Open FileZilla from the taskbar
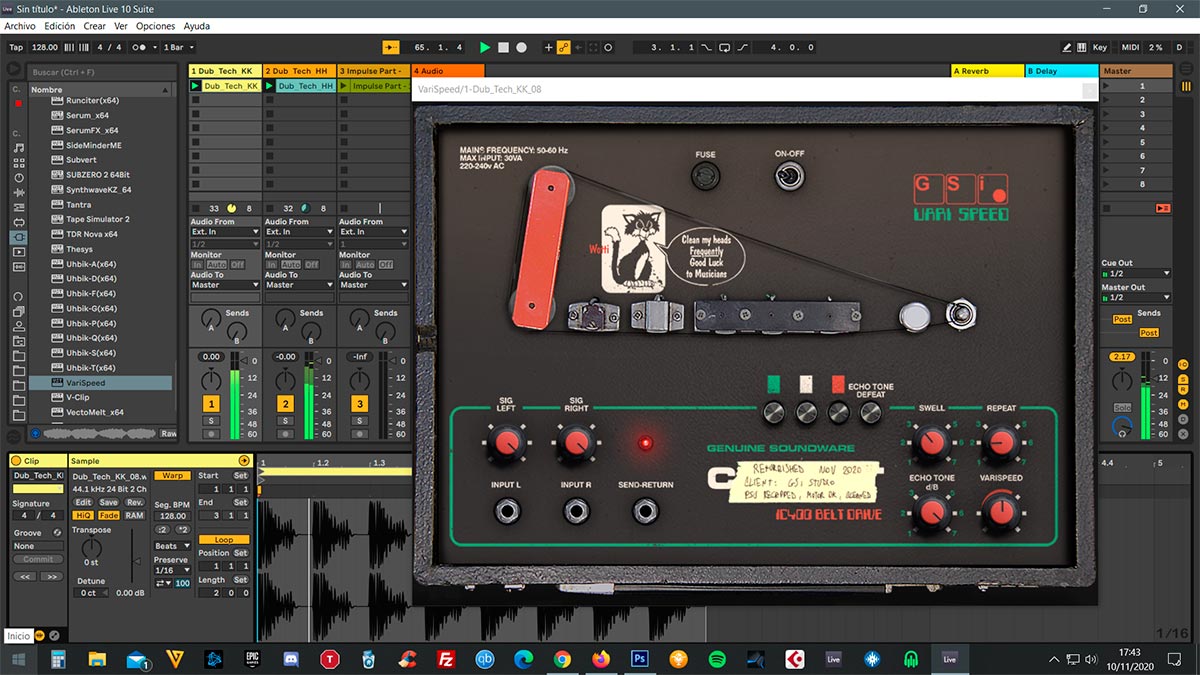This screenshot has height=675, width=1200. tap(447, 659)
